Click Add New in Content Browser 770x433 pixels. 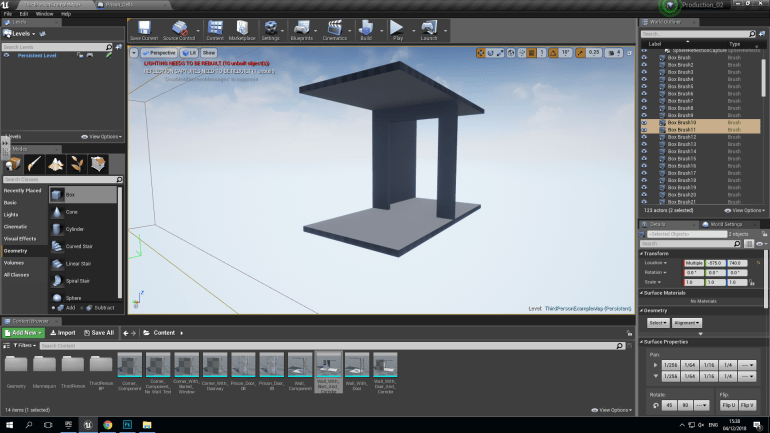pos(24,333)
